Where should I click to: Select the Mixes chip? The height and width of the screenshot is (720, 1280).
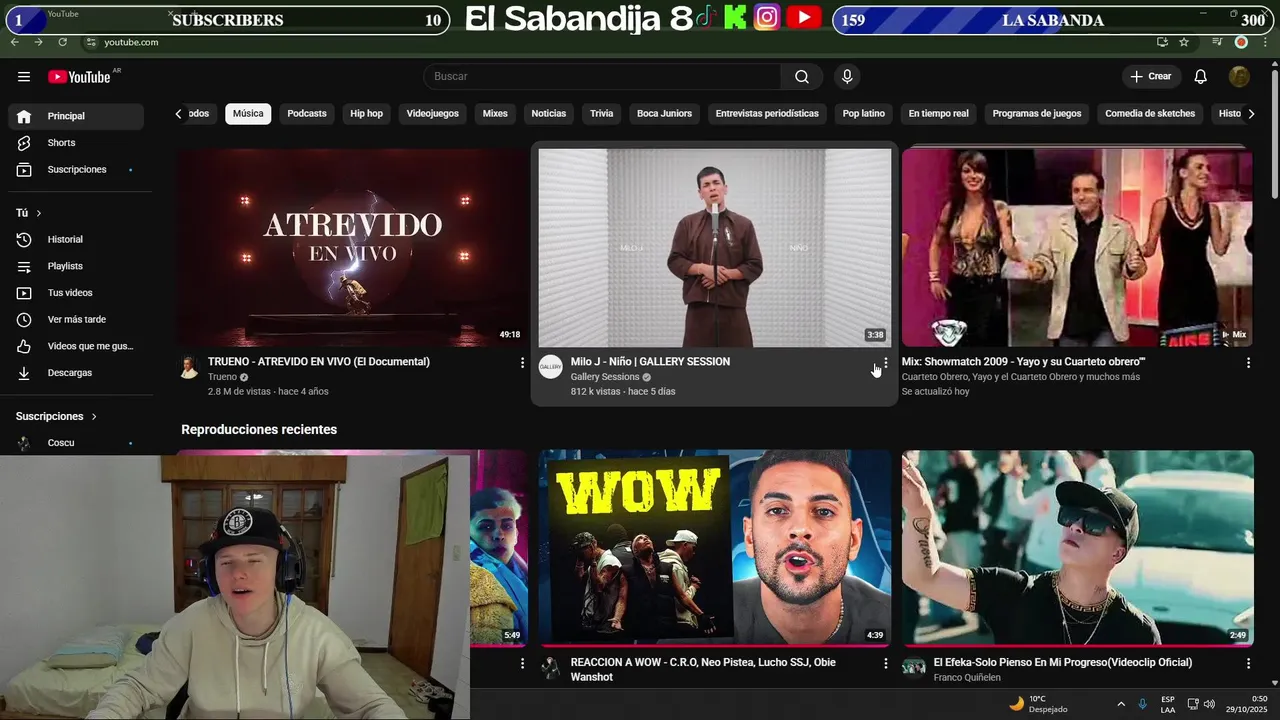pos(495,114)
